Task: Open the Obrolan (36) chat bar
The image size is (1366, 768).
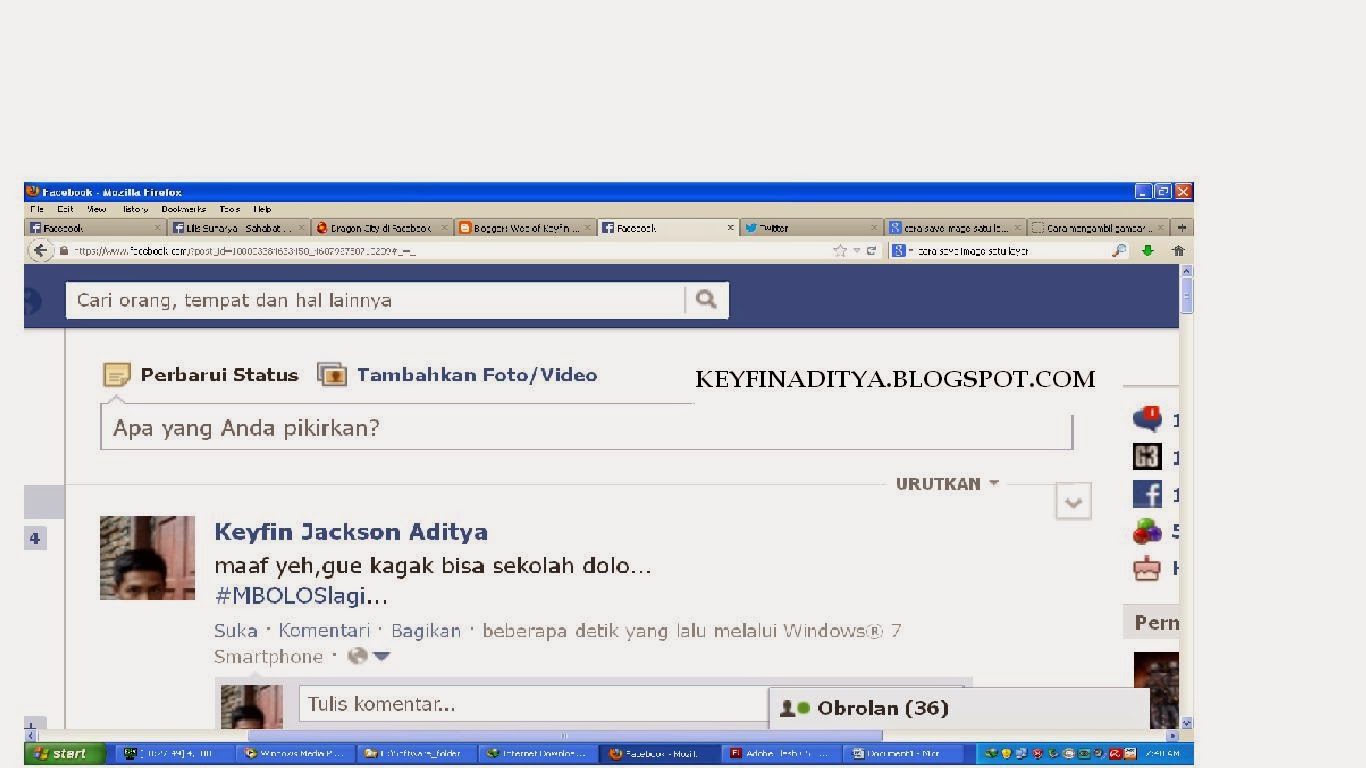Action: [x=960, y=708]
